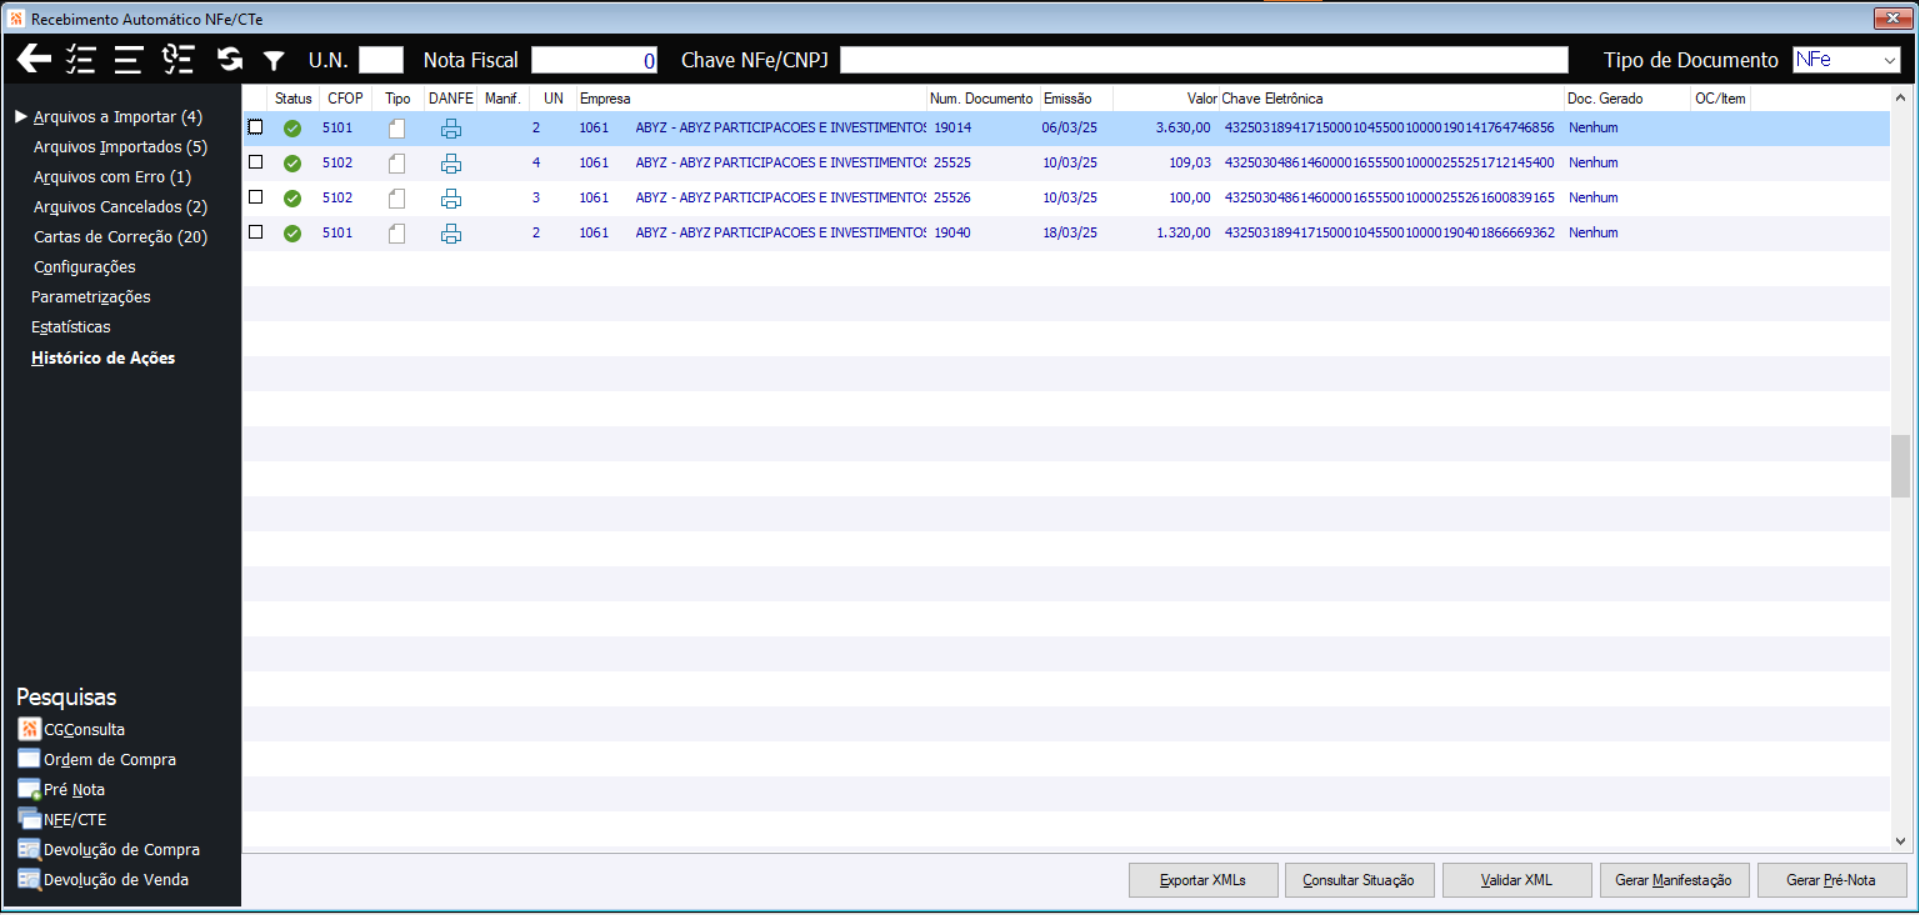
Task: Open Arquivos Cancelados (2)
Action: pos(120,207)
